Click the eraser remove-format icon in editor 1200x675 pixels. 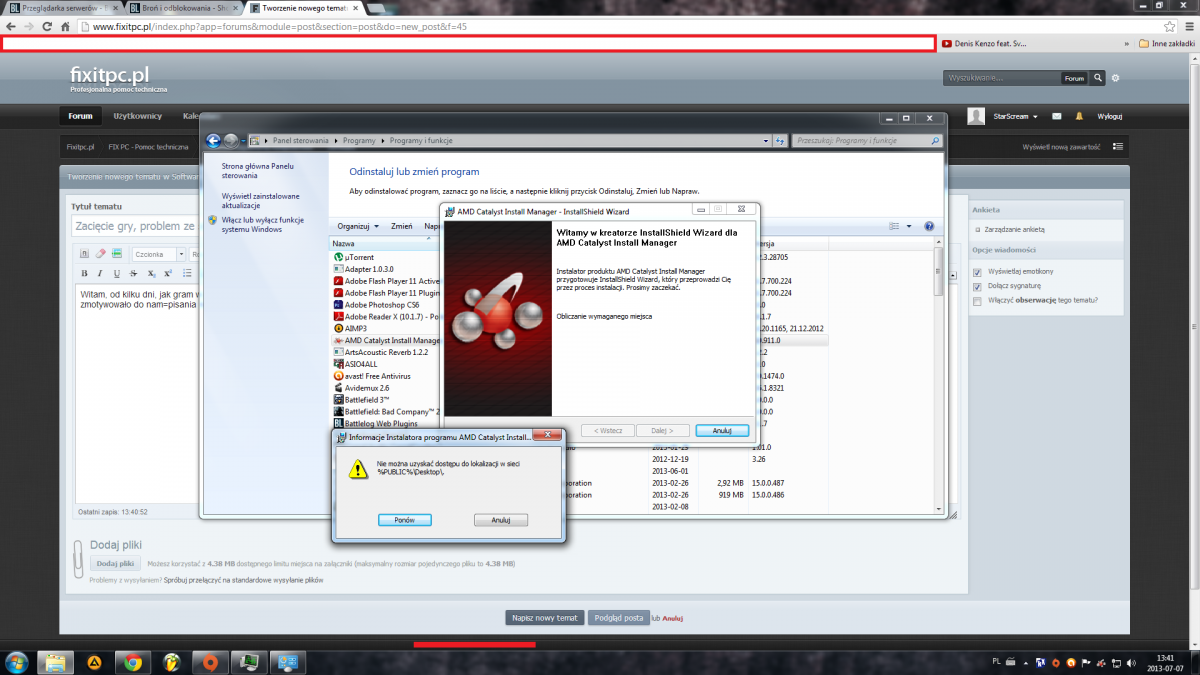101,253
